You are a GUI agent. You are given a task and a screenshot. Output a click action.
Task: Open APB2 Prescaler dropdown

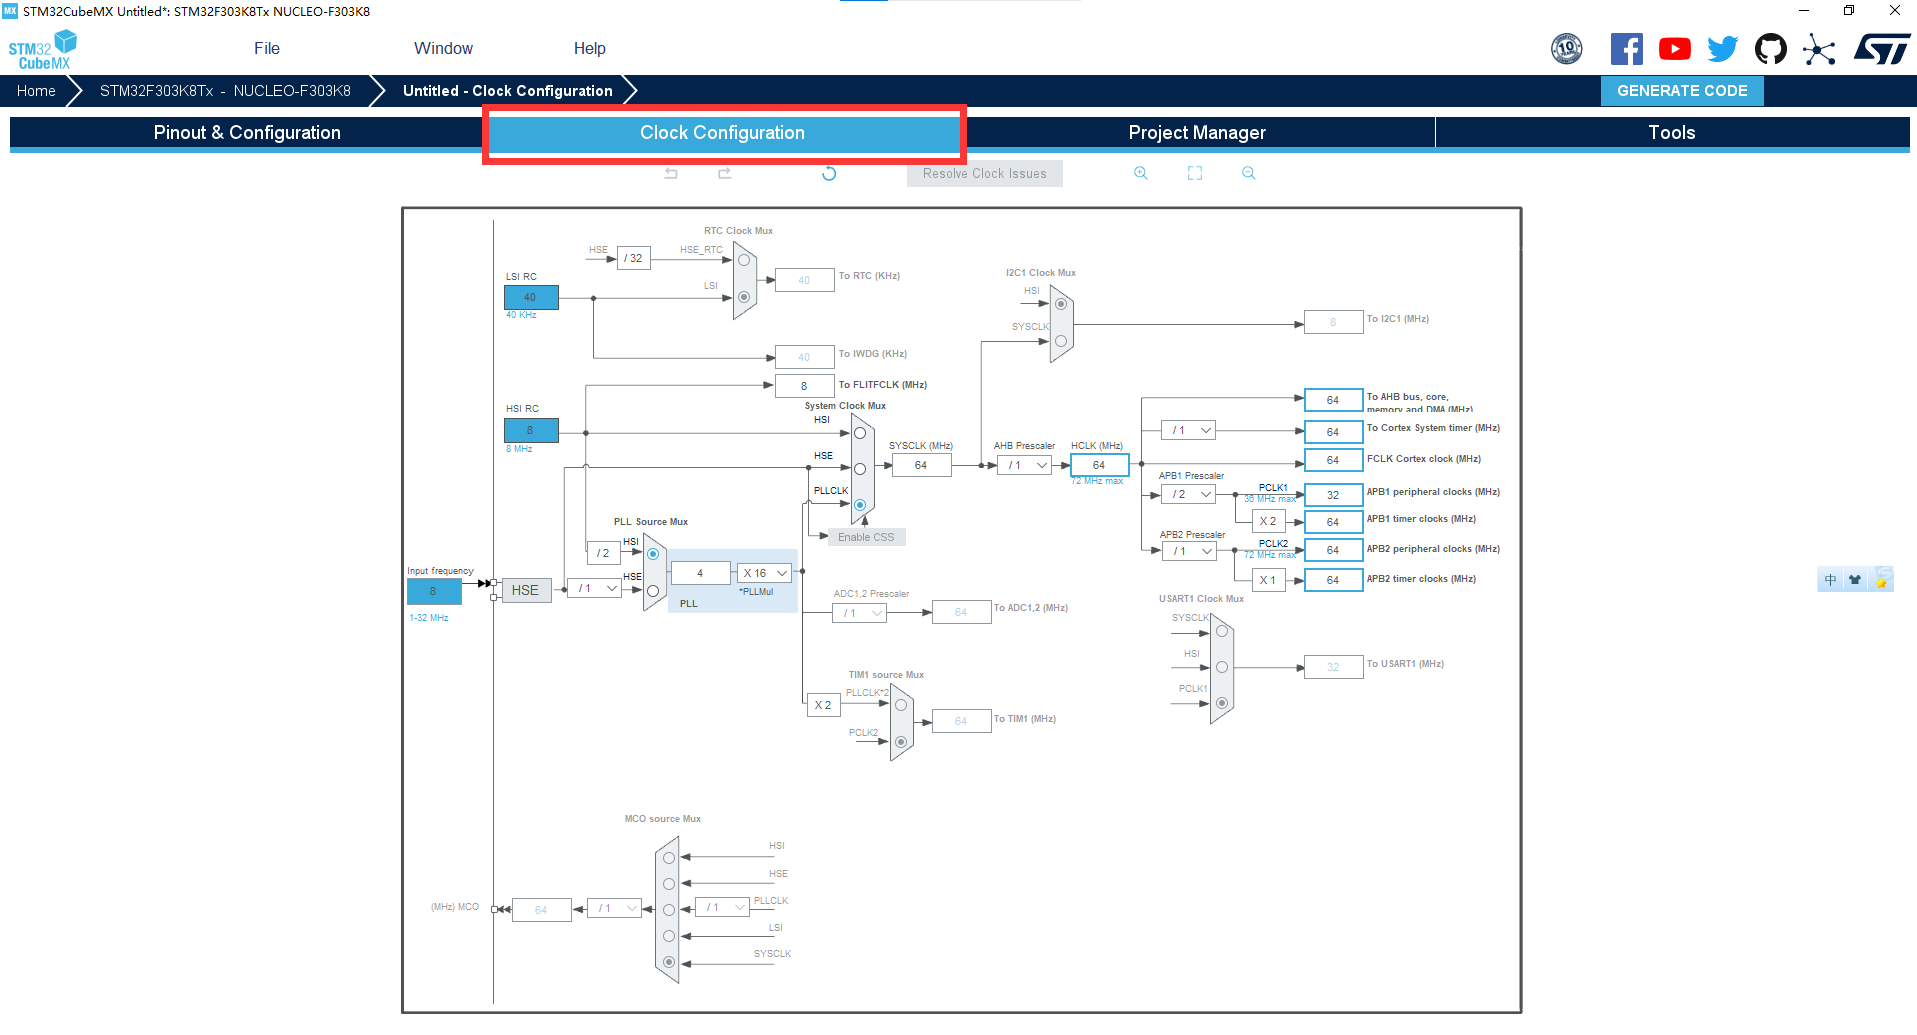point(1189,551)
